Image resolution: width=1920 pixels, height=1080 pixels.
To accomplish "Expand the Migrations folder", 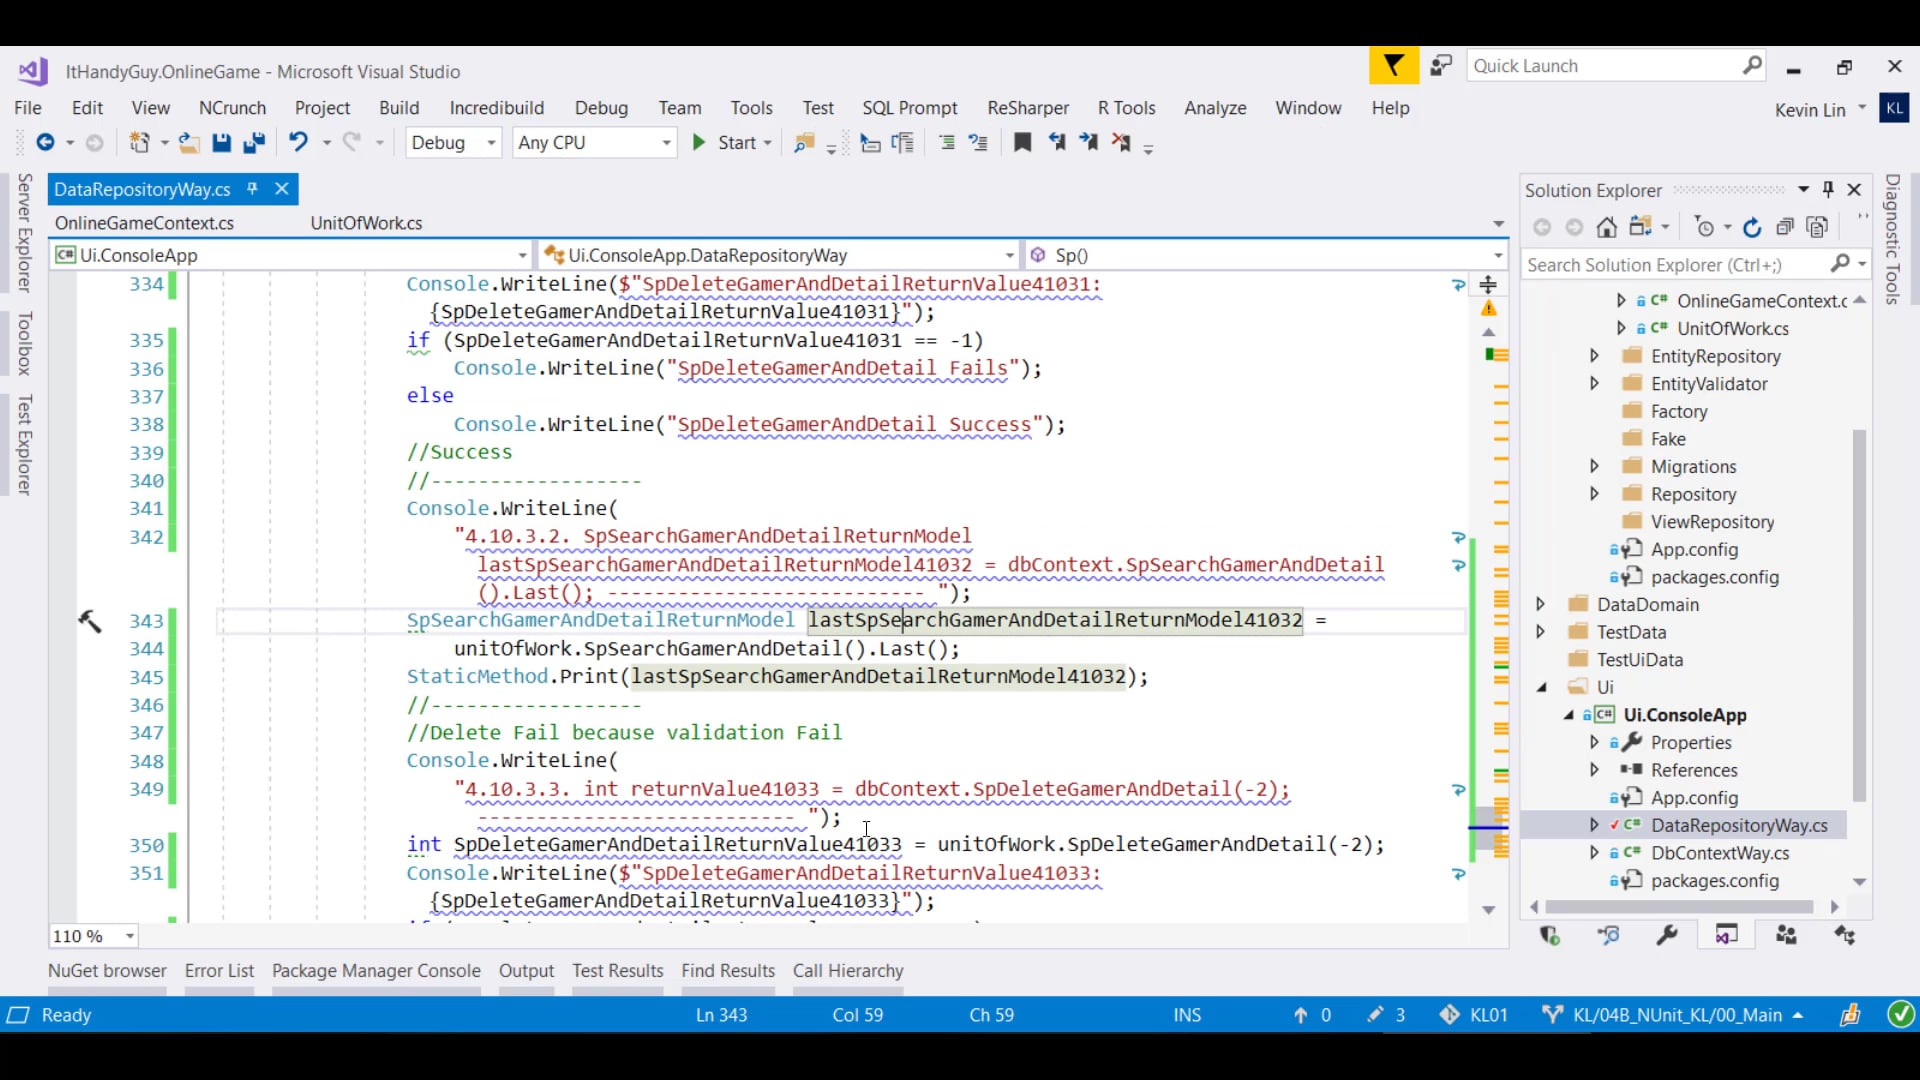I will click(1594, 465).
